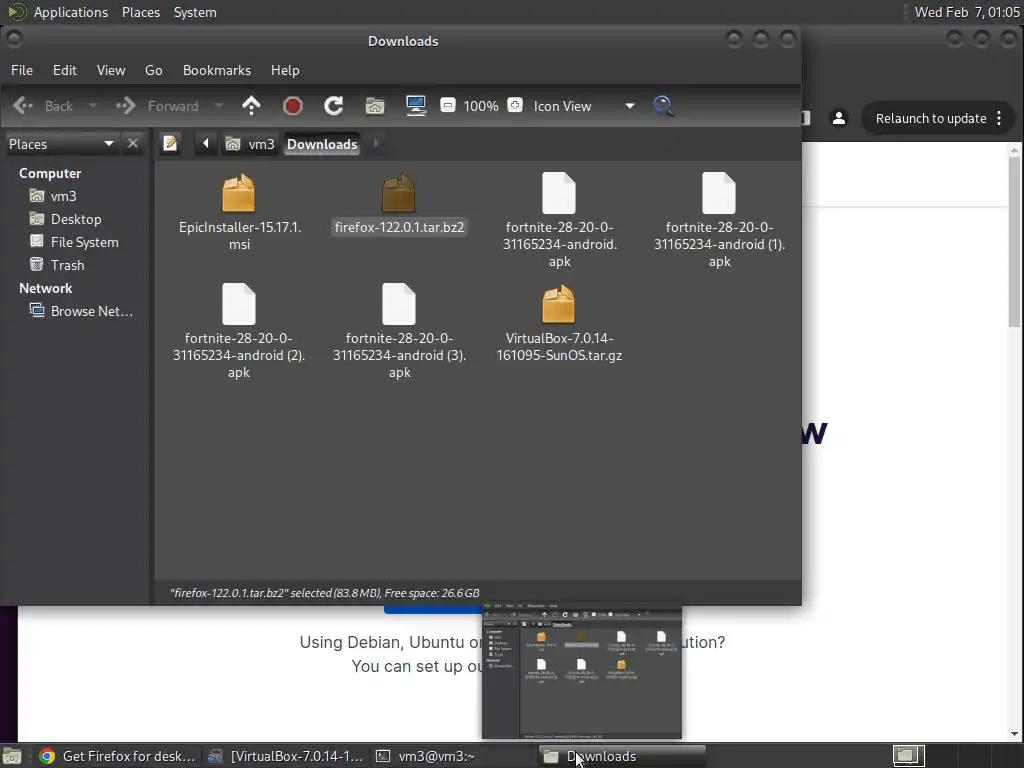Click the clock showing Wed Feb 7
Image resolution: width=1024 pixels, height=768 pixels.
(967, 12)
